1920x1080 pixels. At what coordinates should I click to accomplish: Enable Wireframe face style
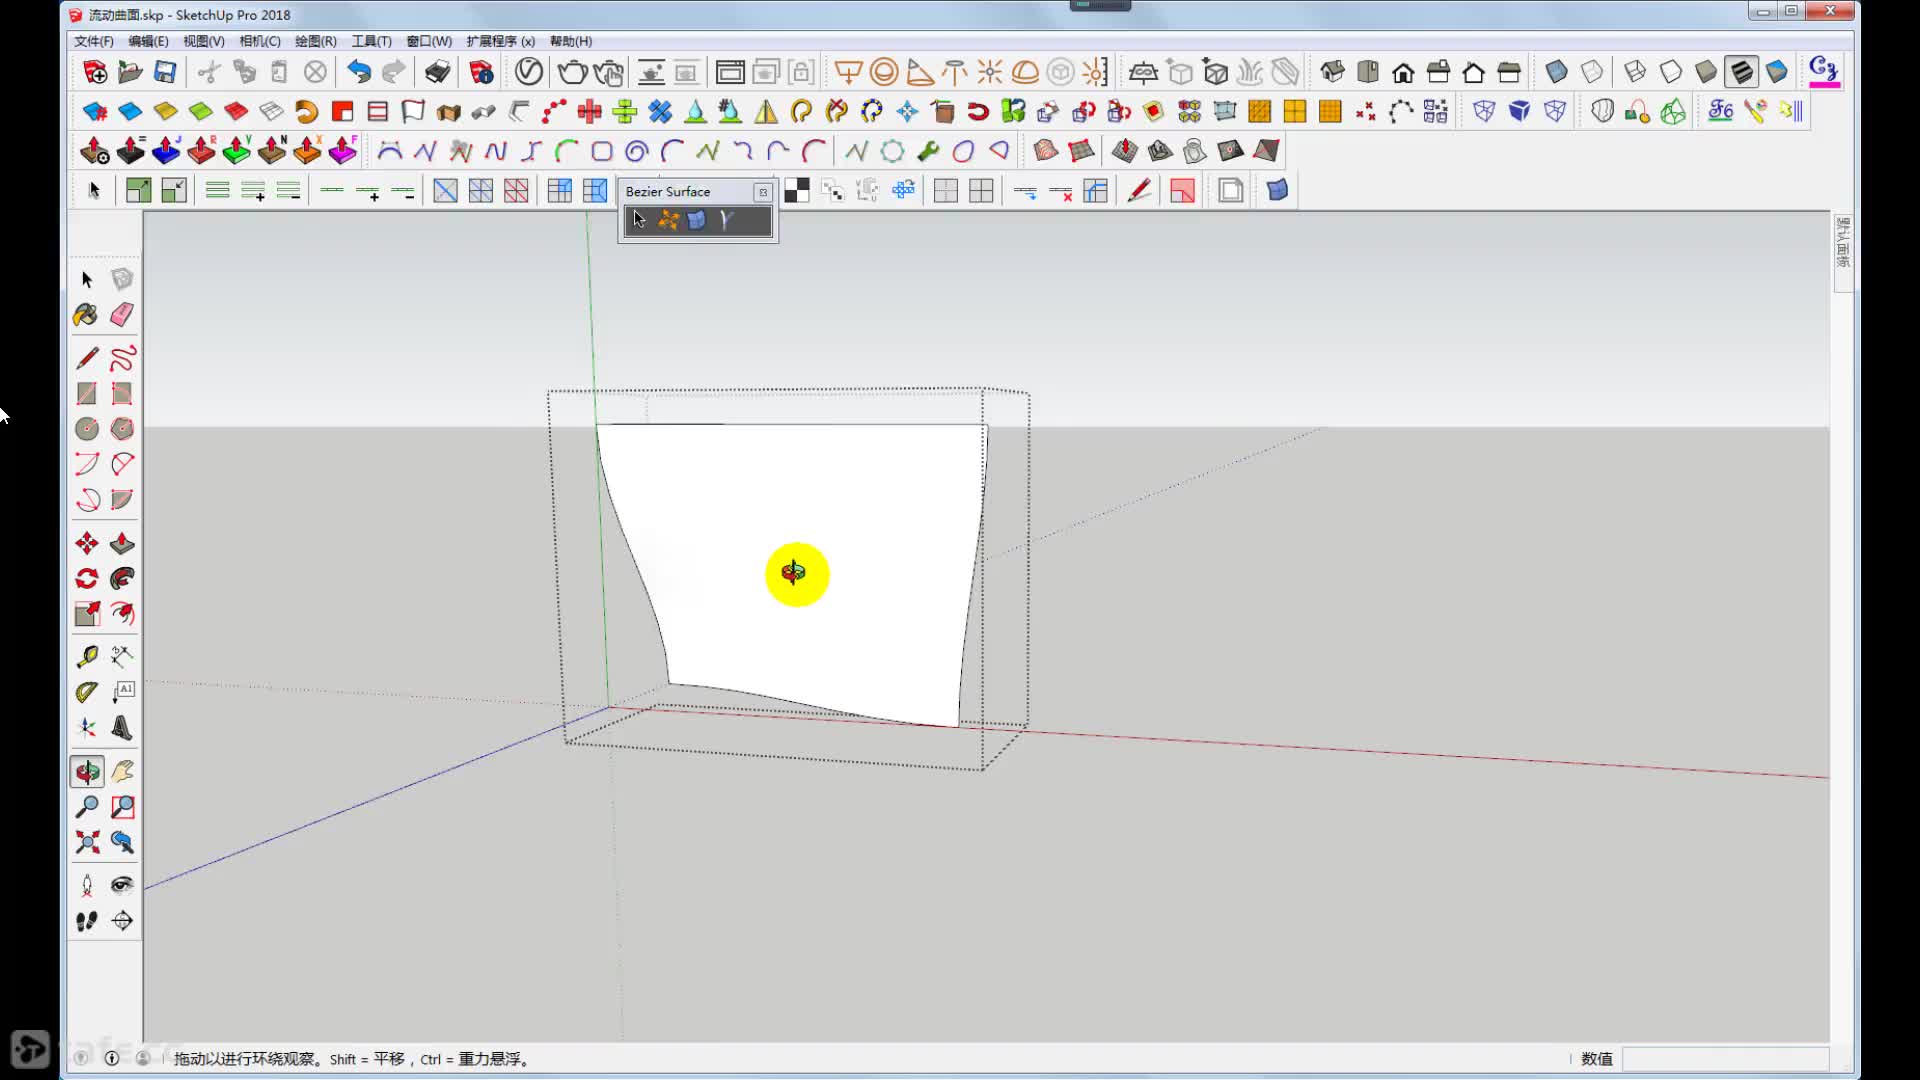tap(1635, 72)
